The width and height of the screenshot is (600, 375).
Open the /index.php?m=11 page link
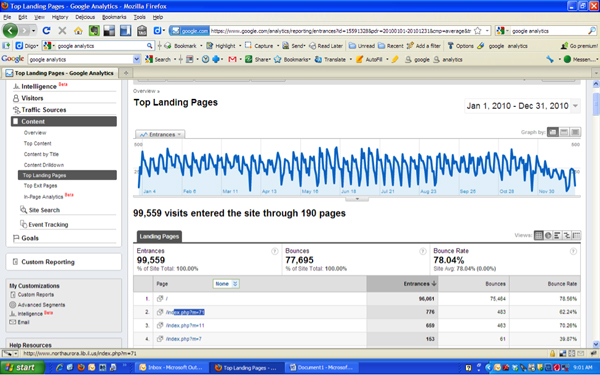pos(185,326)
